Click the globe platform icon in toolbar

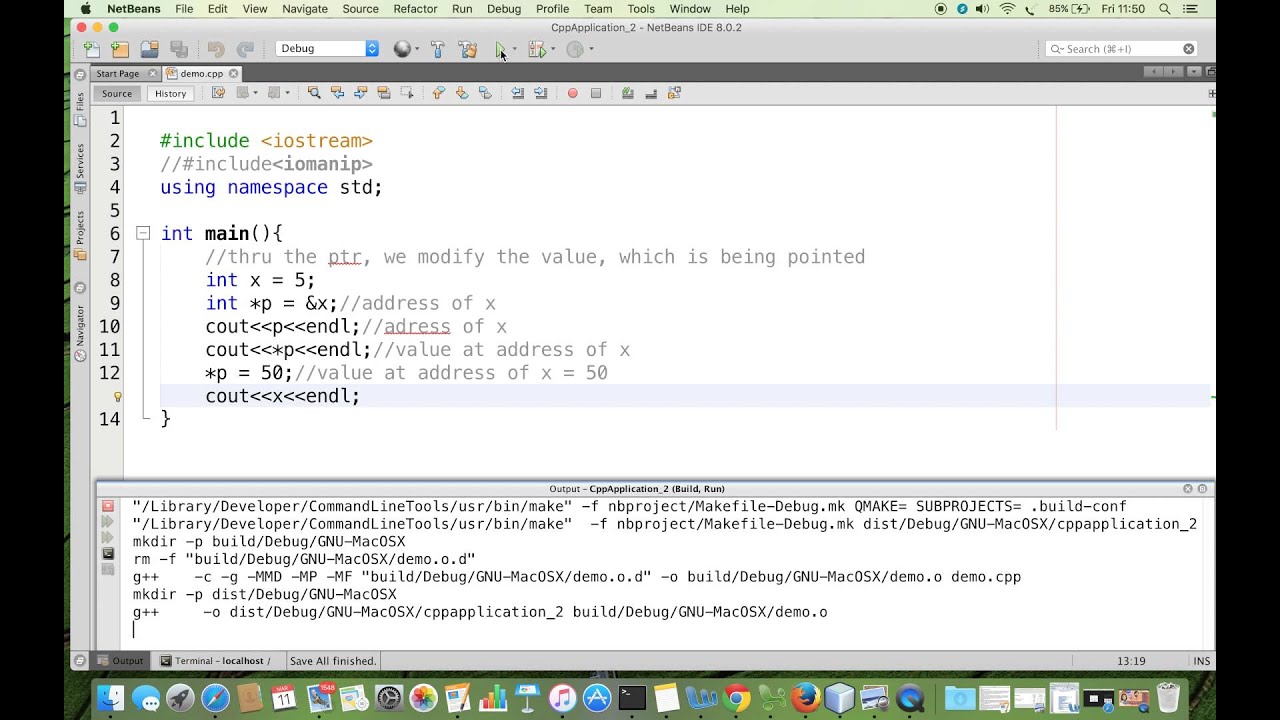point(402,49)
